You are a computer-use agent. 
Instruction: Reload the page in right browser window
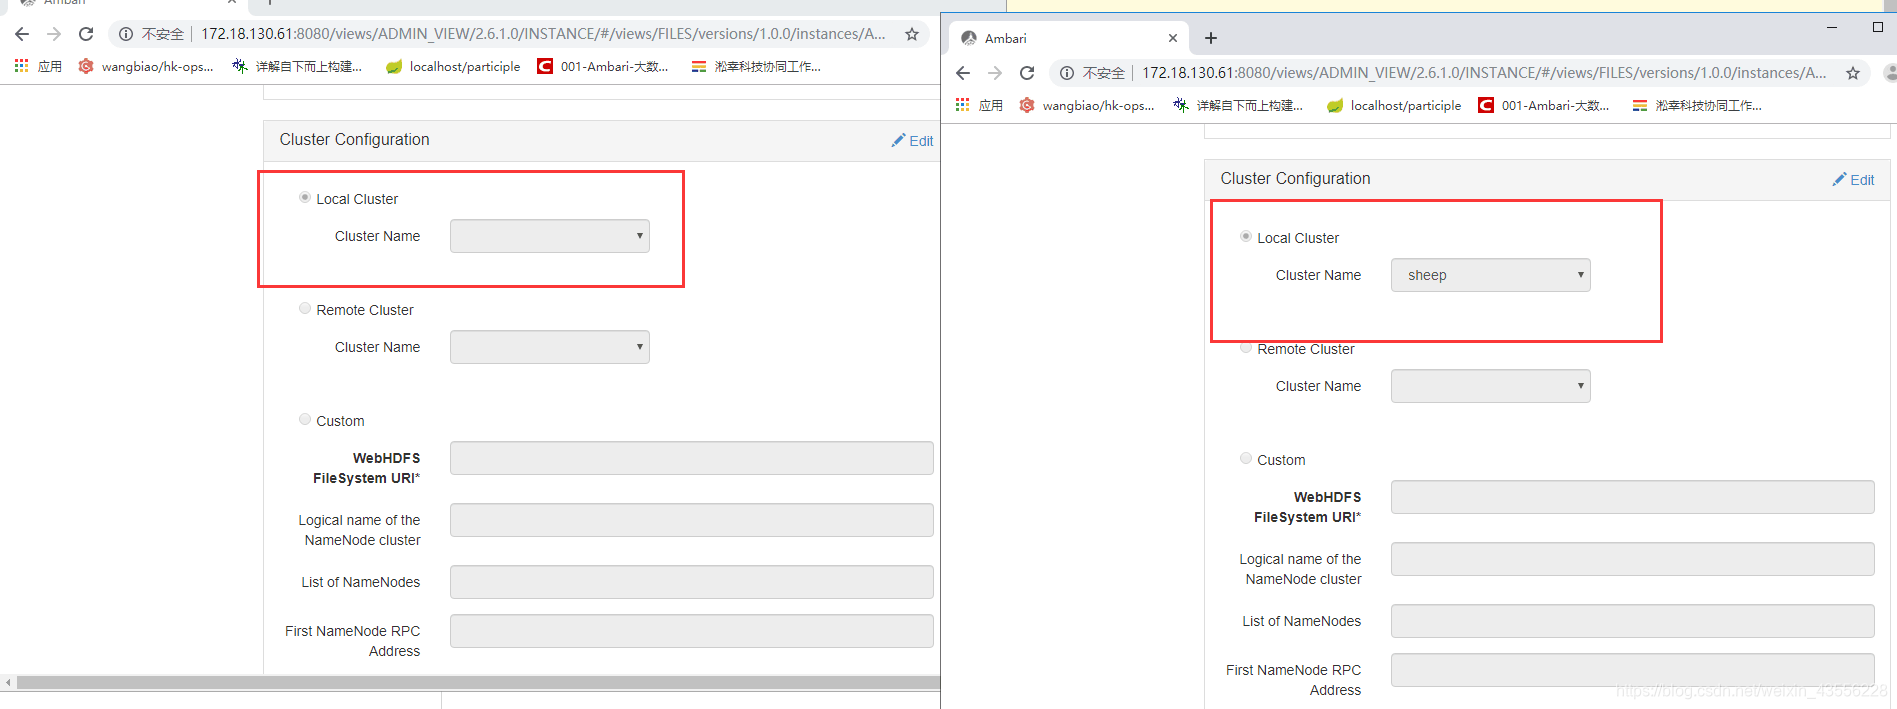click(x=1027, y=73)
